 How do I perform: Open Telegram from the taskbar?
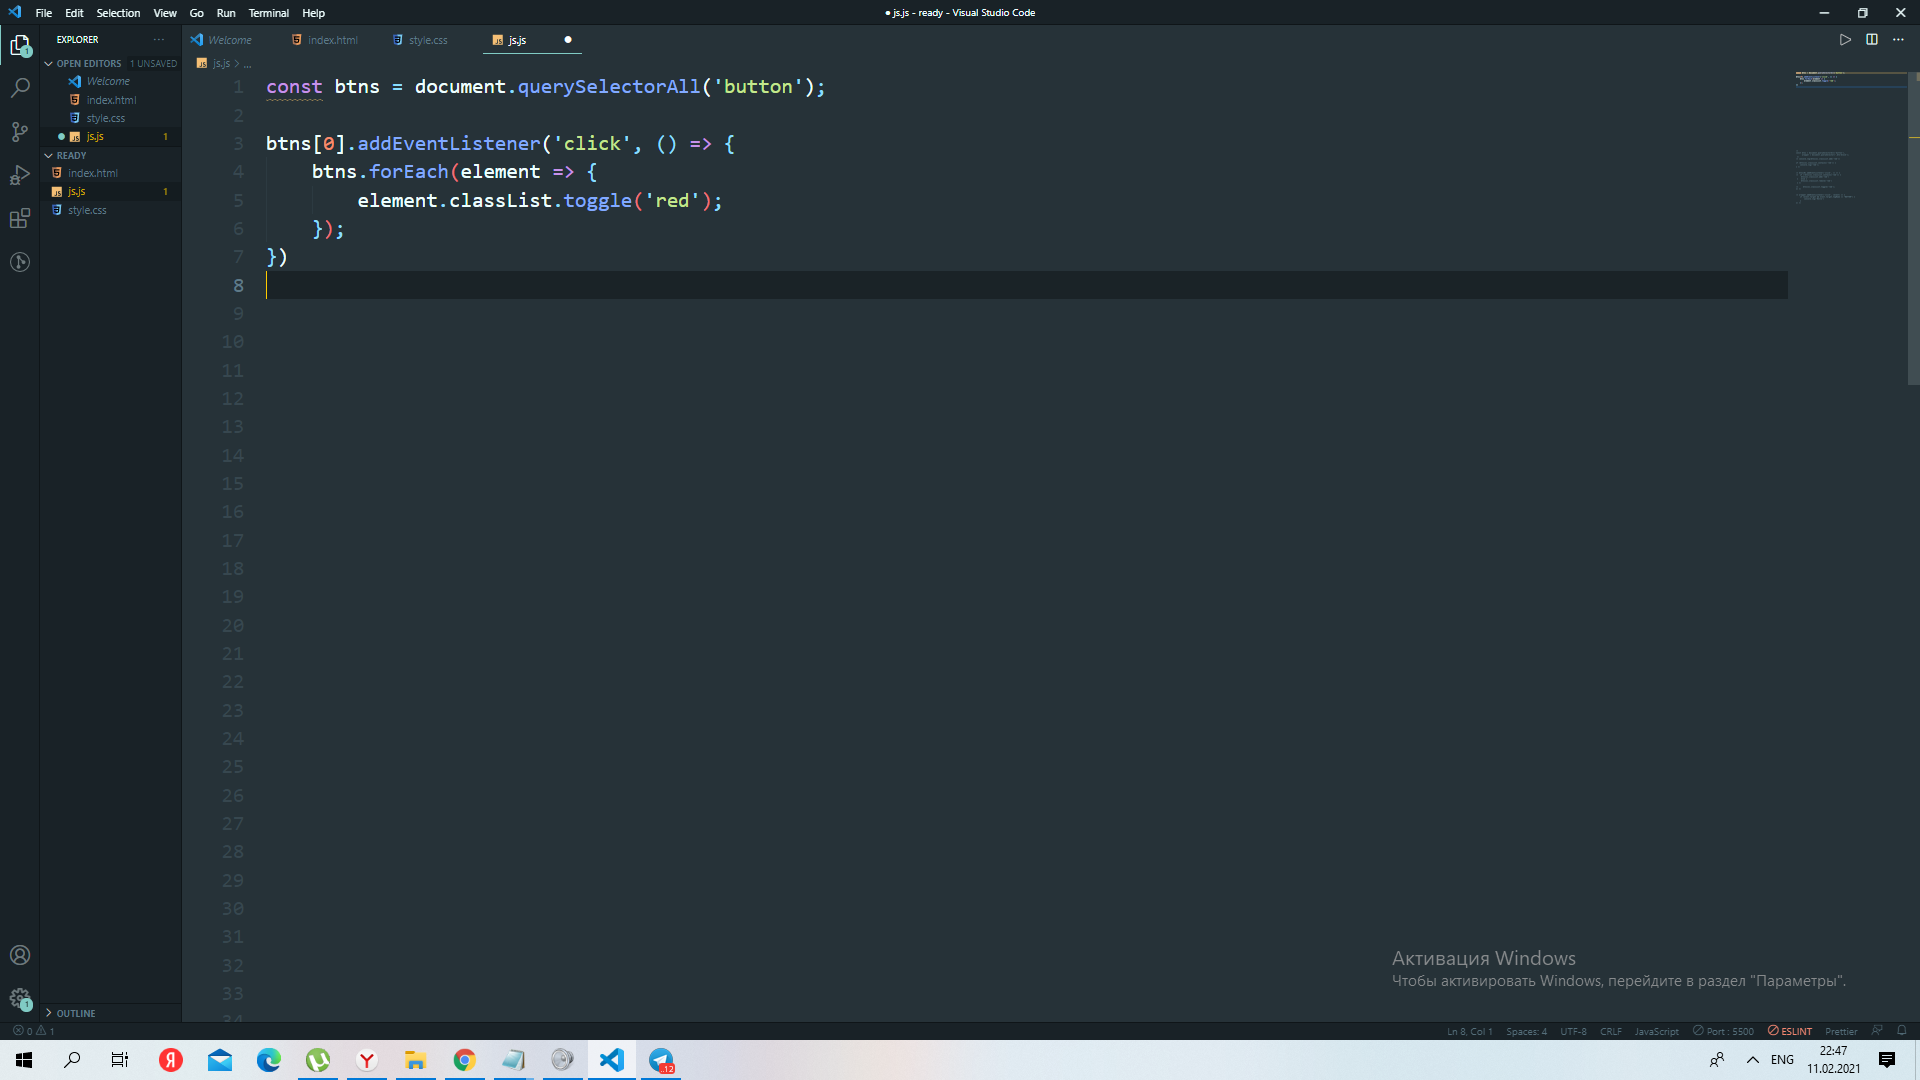[x=661, y=1060]
